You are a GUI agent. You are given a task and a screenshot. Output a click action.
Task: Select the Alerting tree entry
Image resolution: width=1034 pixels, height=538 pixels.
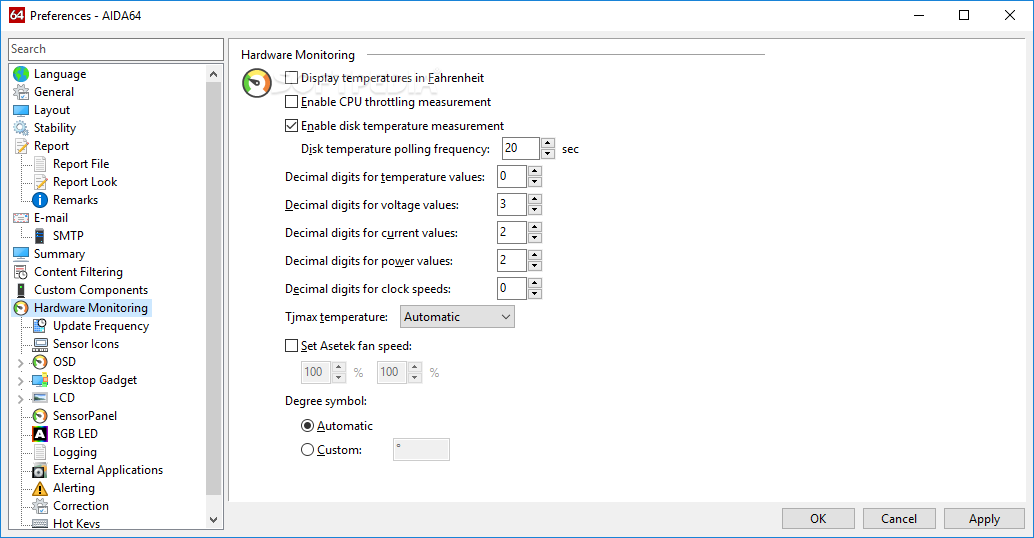(74, 488)
